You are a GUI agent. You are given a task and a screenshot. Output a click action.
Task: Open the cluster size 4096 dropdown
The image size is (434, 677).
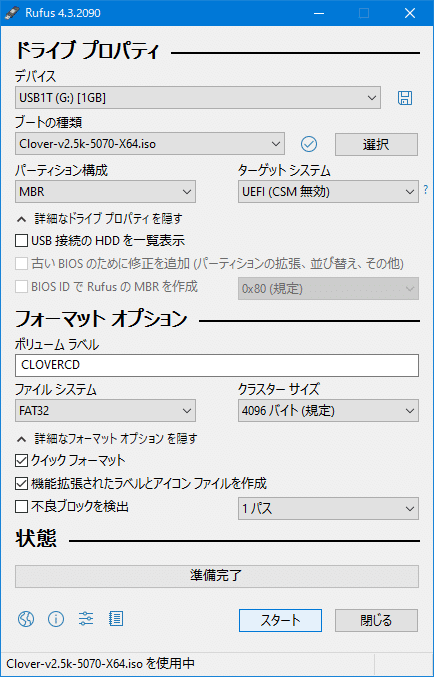pyautogui.click(x=328, y=411)
